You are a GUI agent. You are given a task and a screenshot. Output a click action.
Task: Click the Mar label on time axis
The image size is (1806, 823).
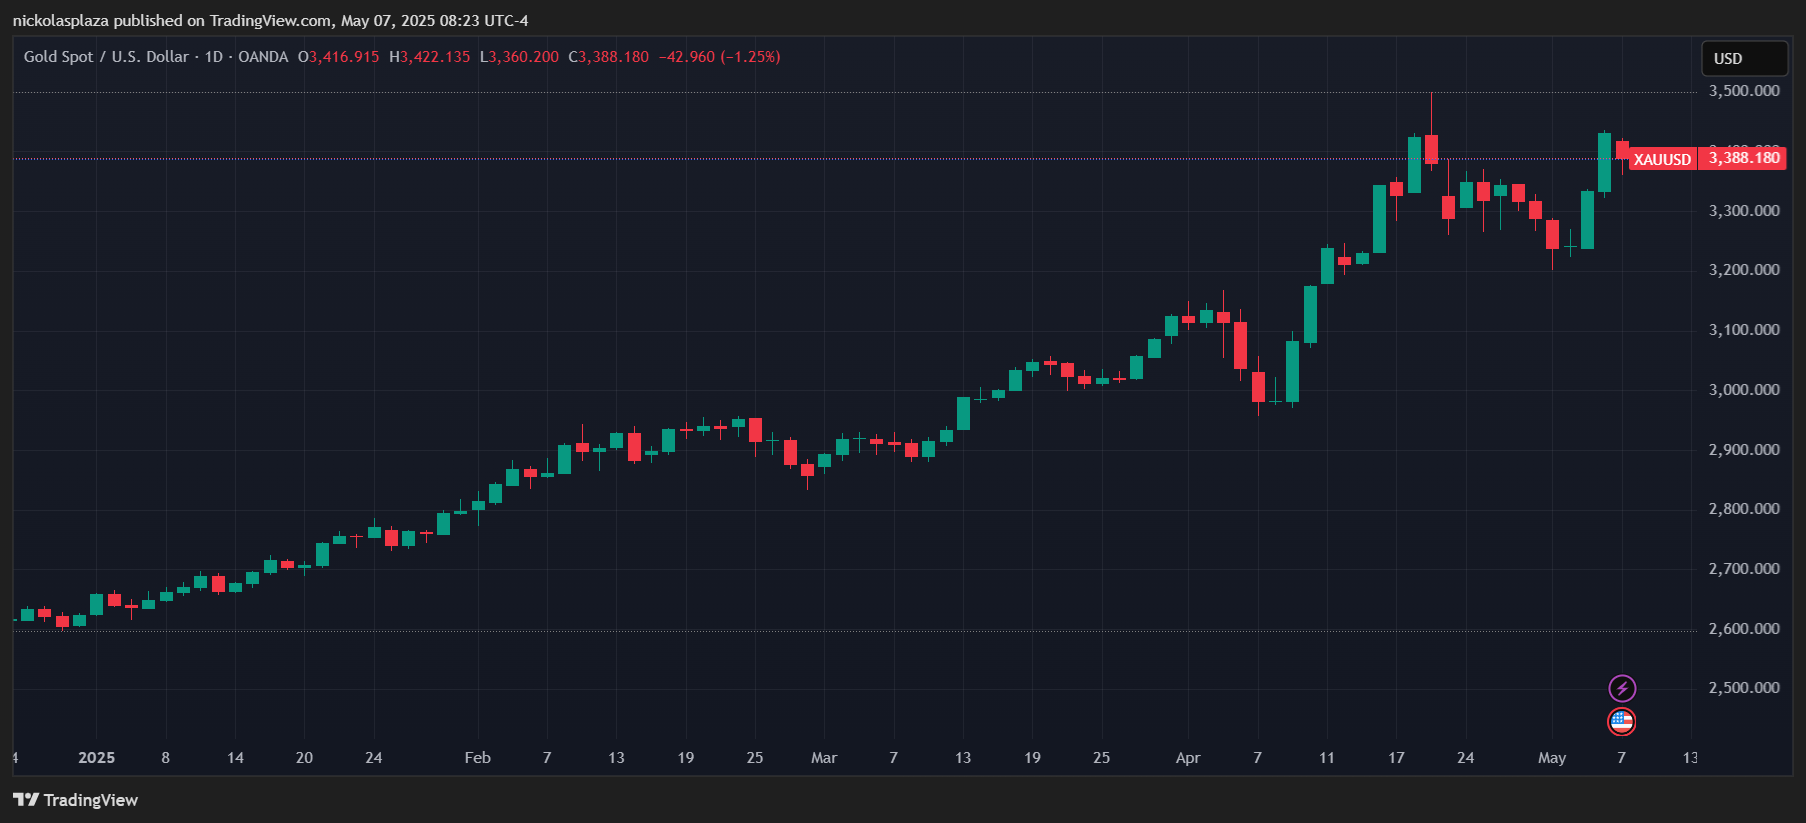click(824, 758)
